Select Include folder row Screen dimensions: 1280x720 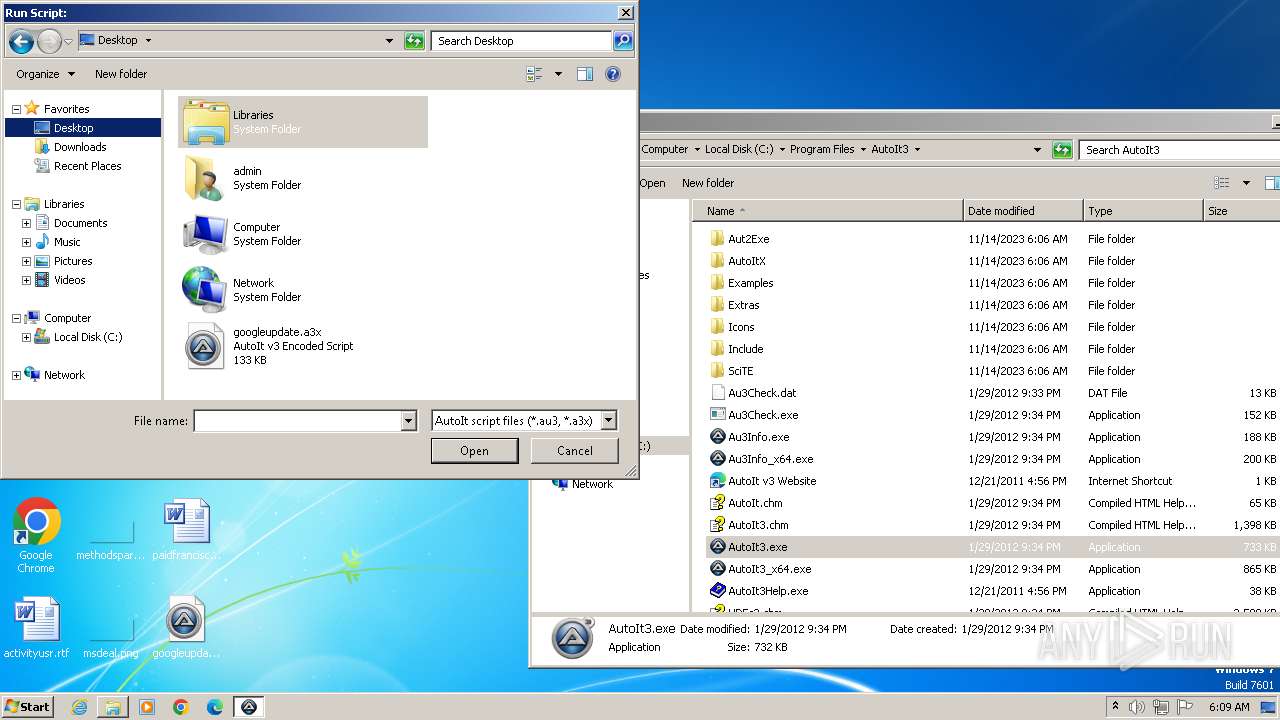(x=745, y=349)
